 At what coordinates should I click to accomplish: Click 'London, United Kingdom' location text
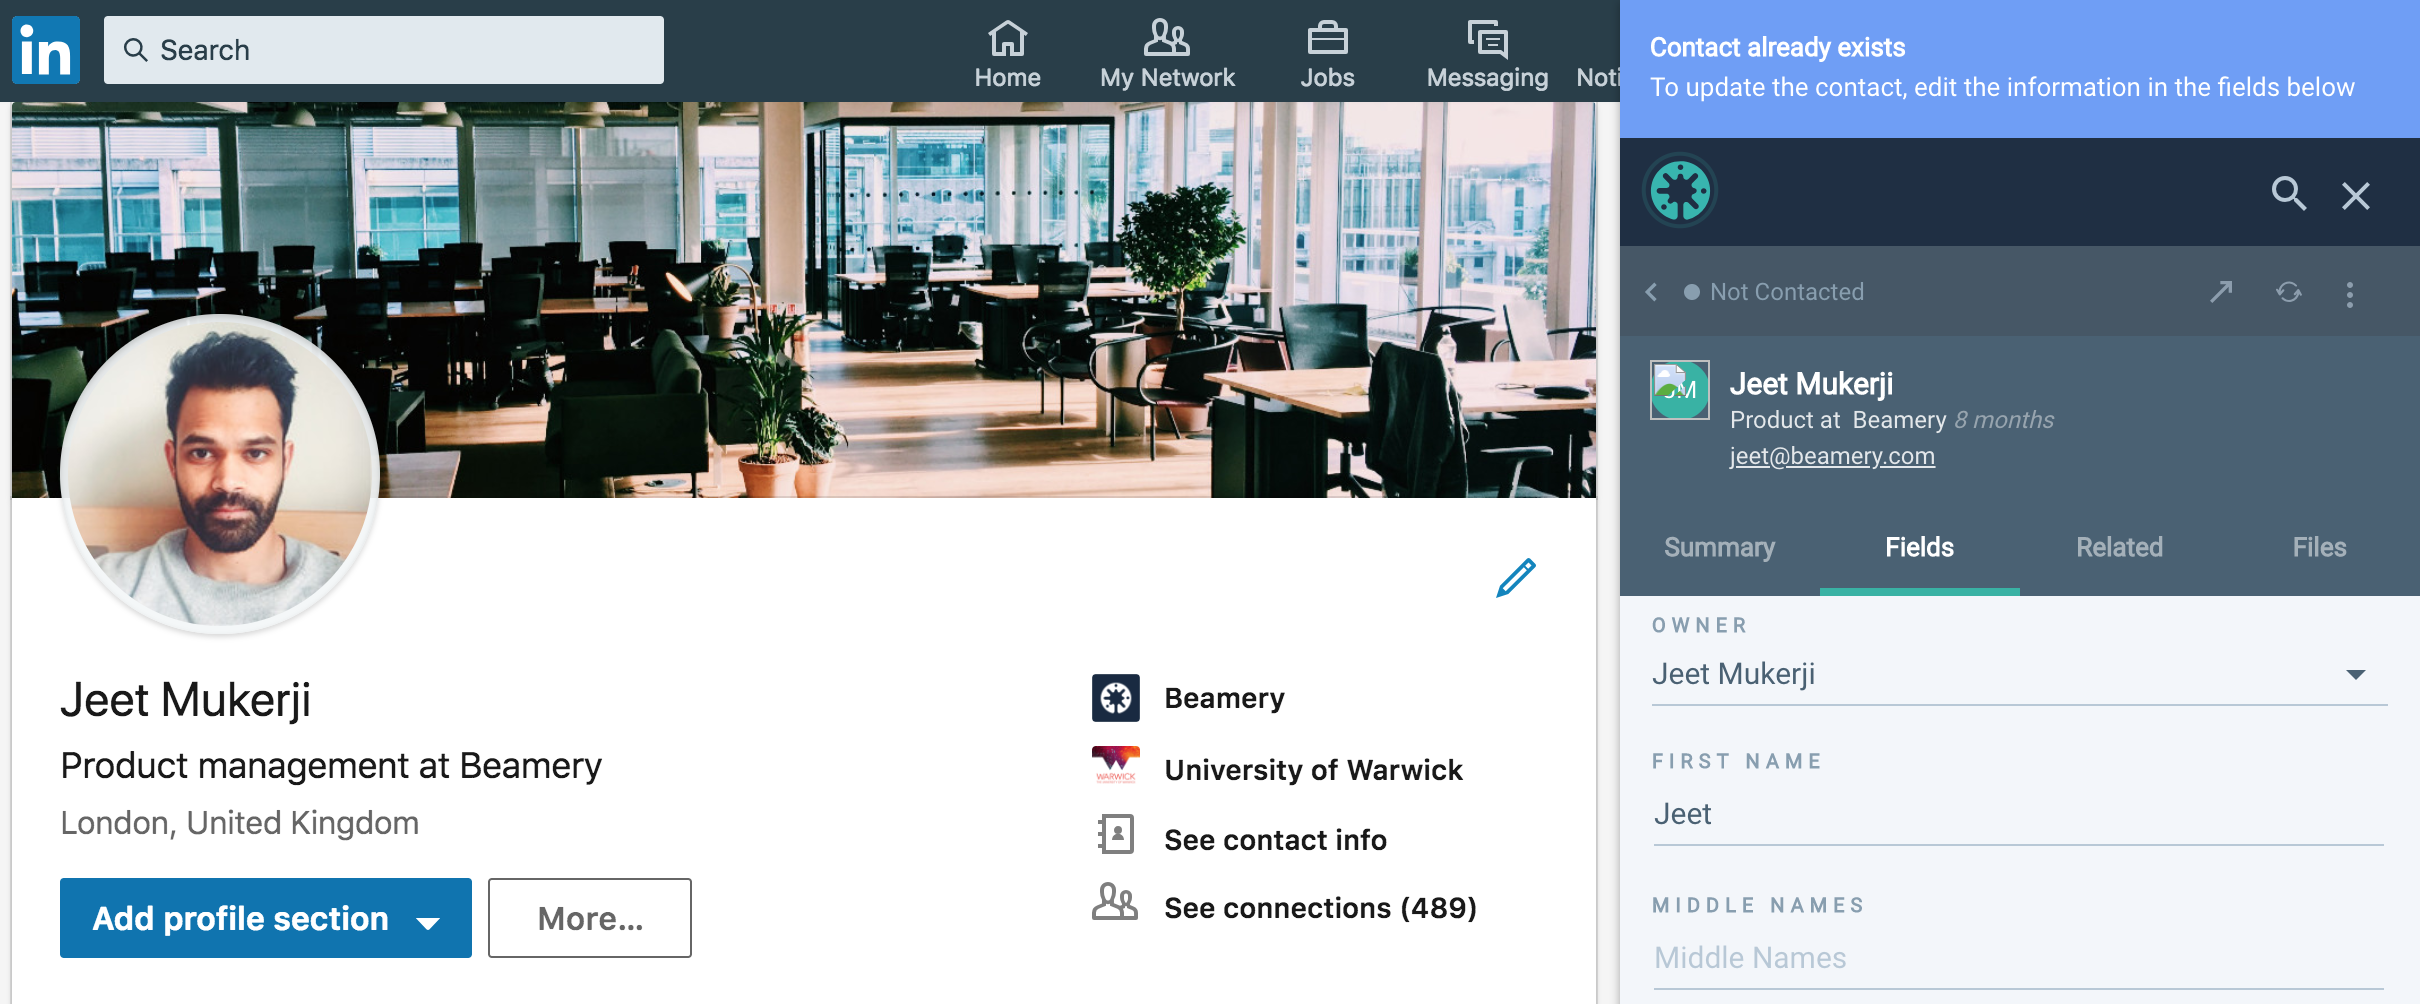(240, 823)
